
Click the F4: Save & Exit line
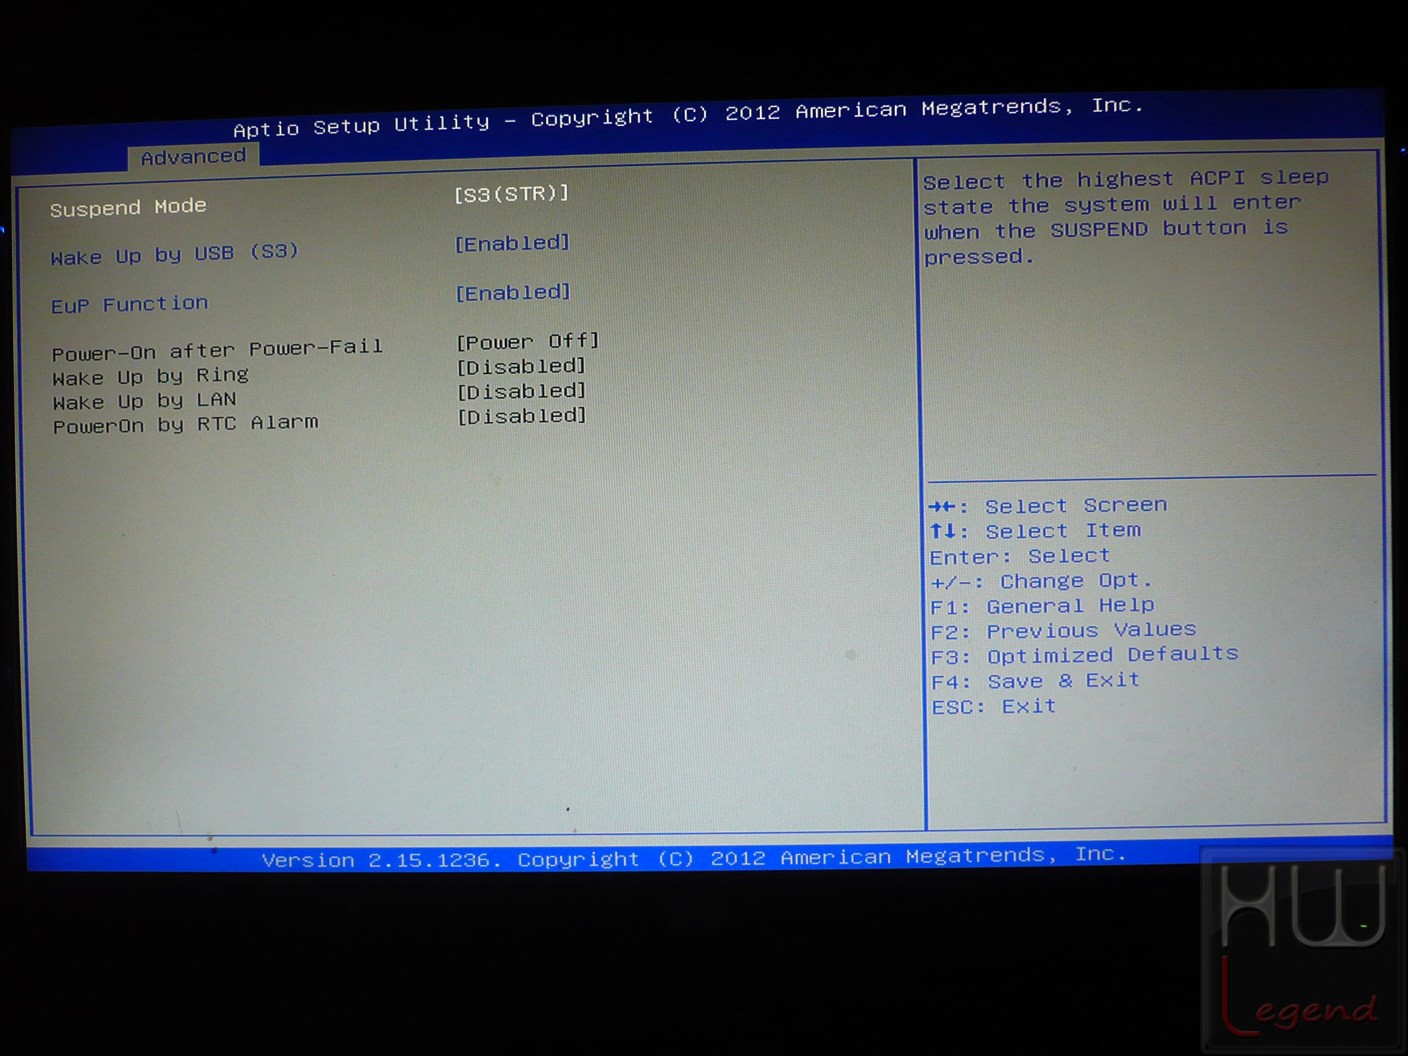(x=1035, y=681)
